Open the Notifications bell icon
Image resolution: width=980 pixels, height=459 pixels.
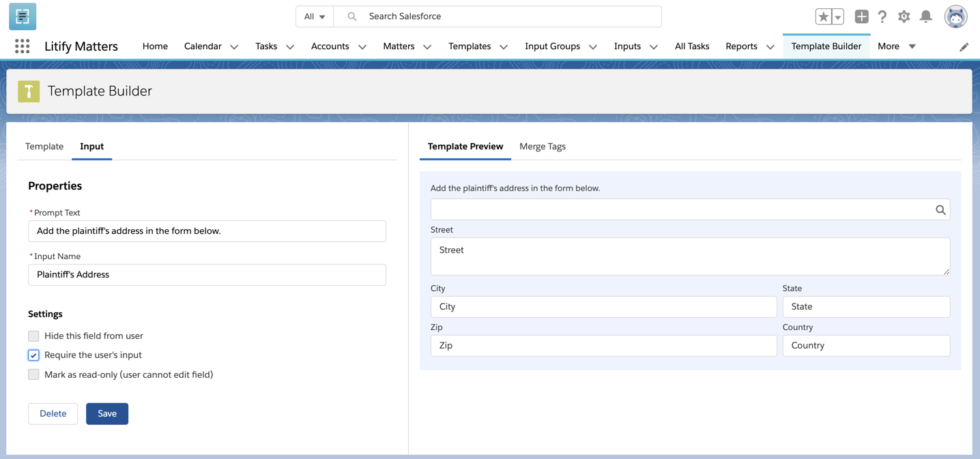coord(926,17)
